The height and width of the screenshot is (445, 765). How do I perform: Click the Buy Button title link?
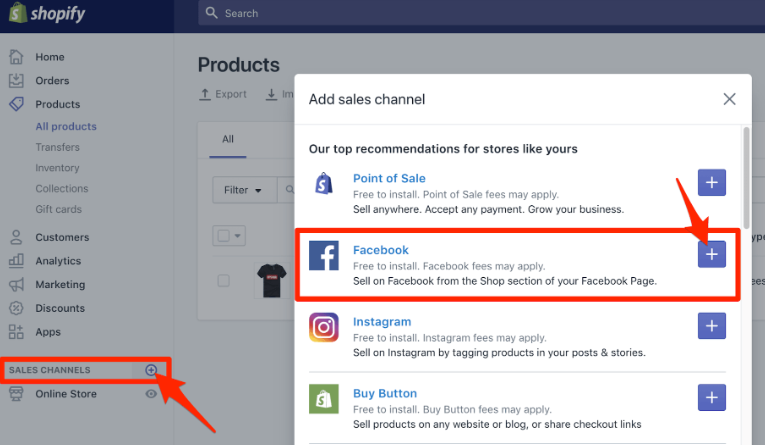pos(385,393)
